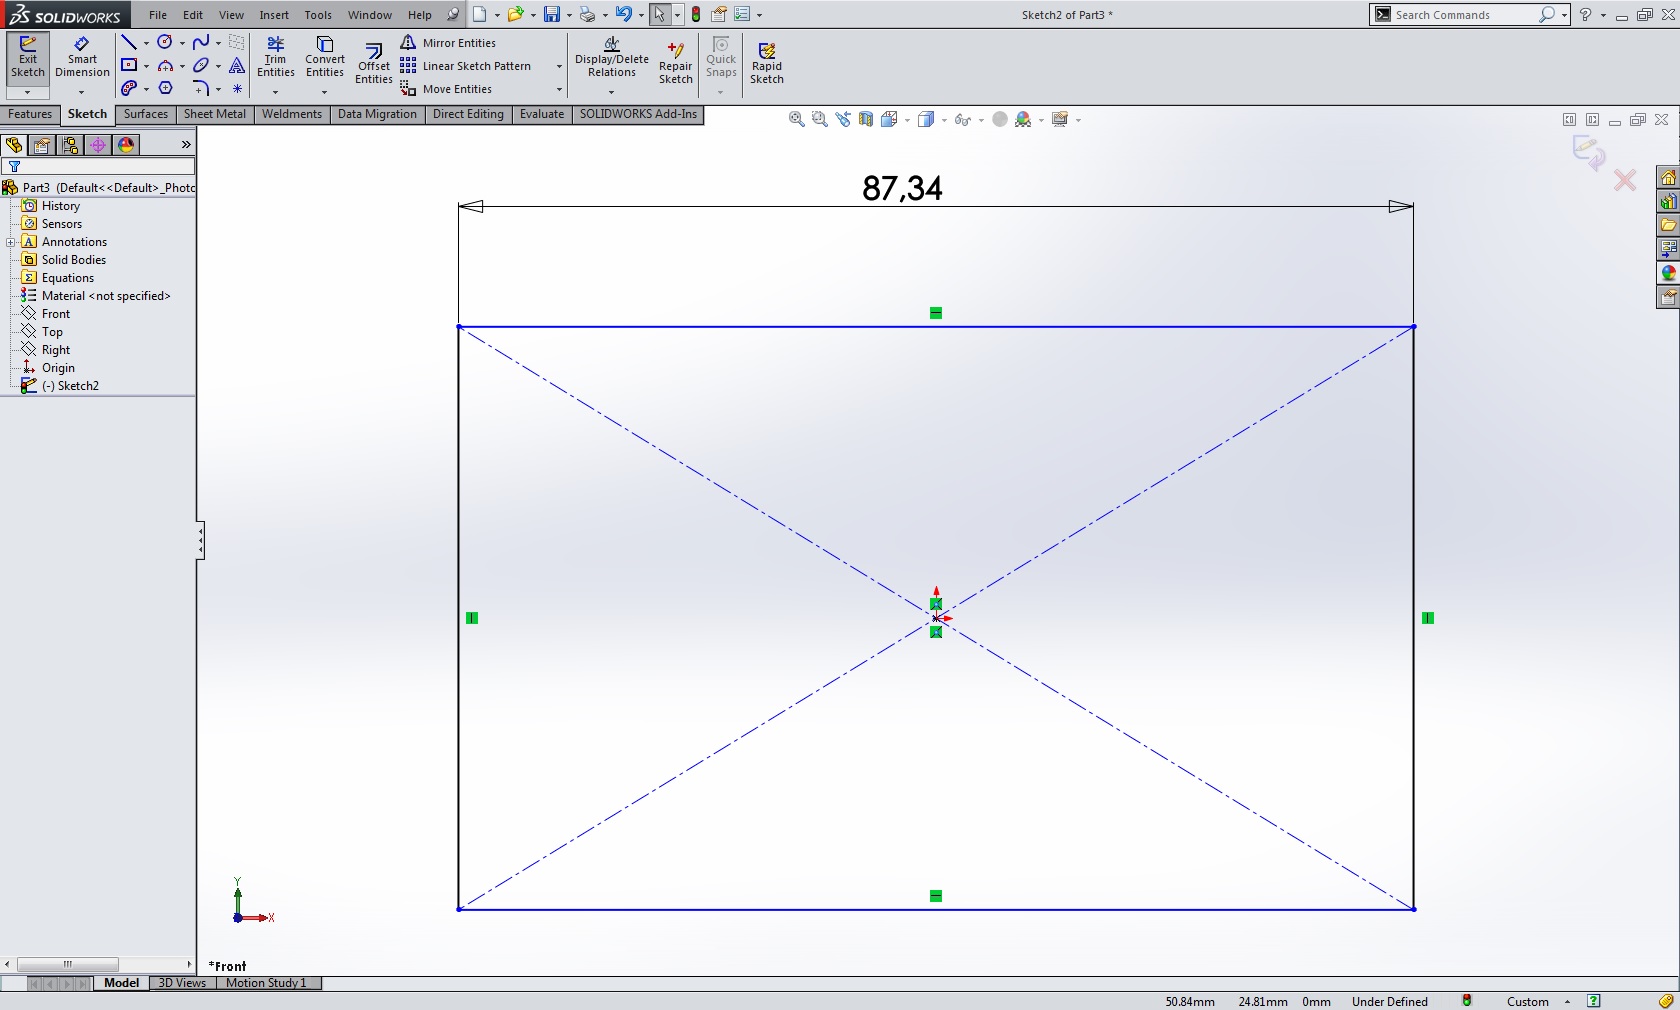Open the Linear Sketch Pattern dropdown arrow
This screenshot has height=1010, width=1680.
click(559, 67)
